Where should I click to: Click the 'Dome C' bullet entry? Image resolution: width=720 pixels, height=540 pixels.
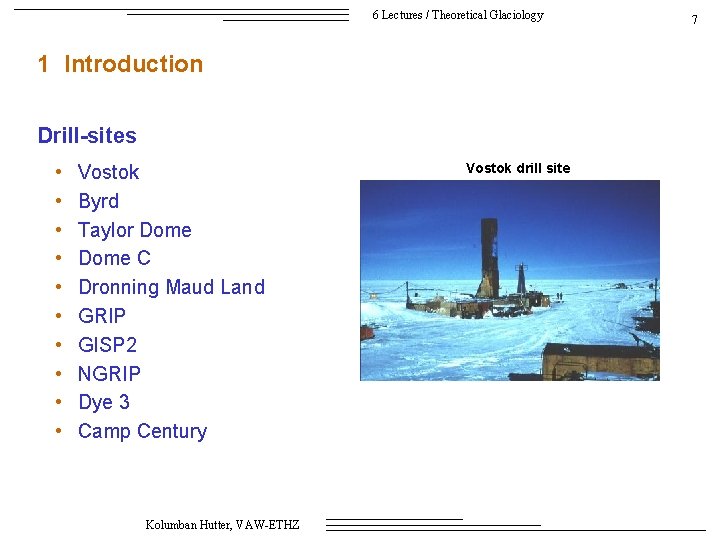[x=114, y=258]
